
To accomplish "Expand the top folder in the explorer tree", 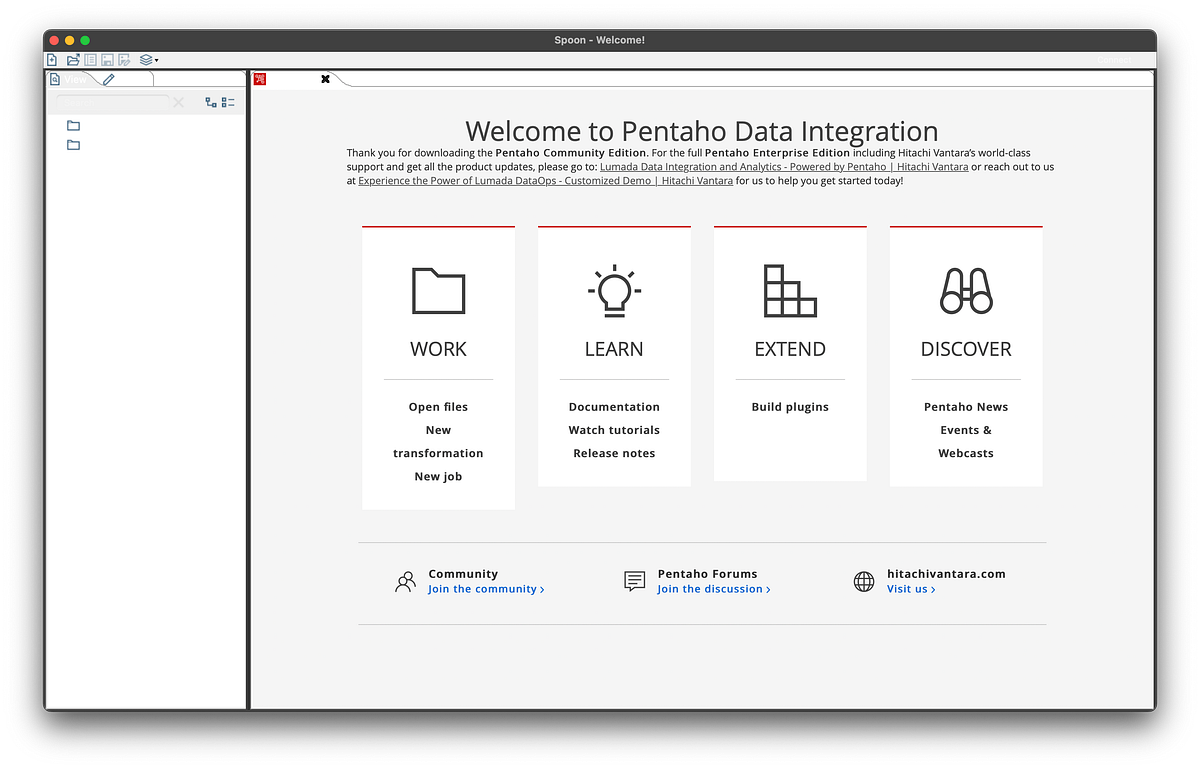I will (x=72, y=125).
